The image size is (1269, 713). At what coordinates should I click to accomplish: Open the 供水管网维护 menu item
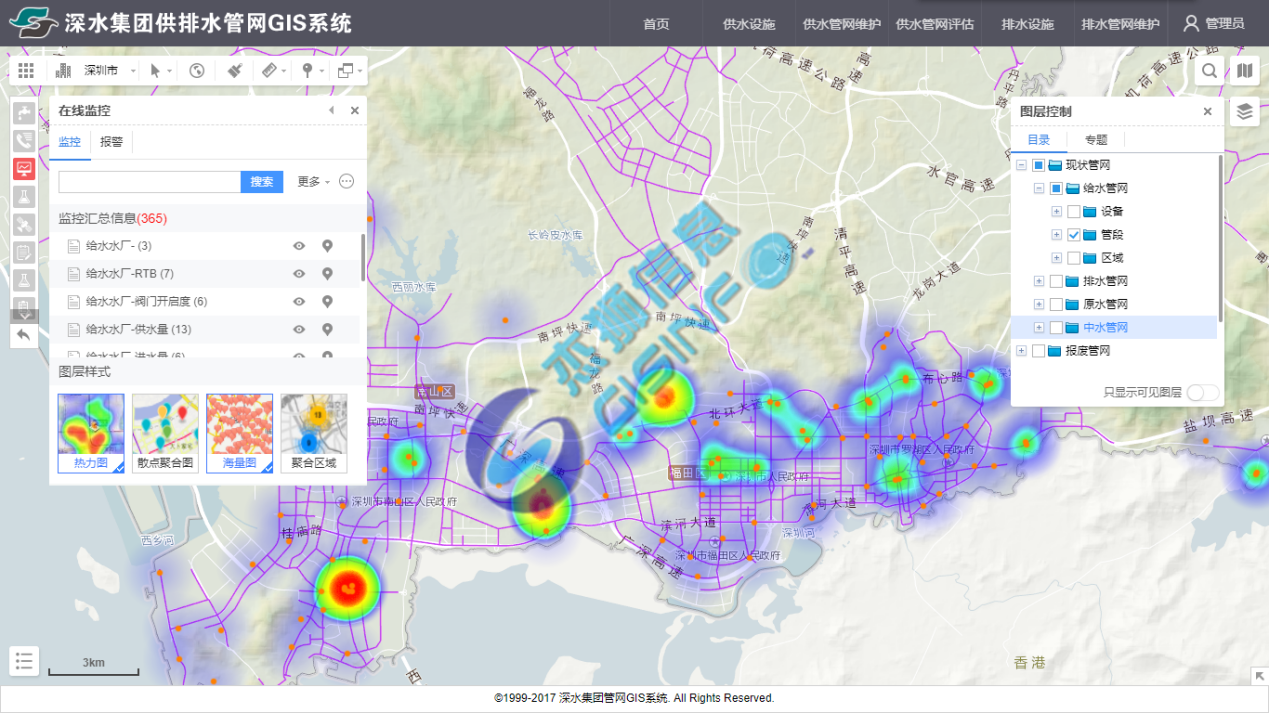[x=841, y=24]
